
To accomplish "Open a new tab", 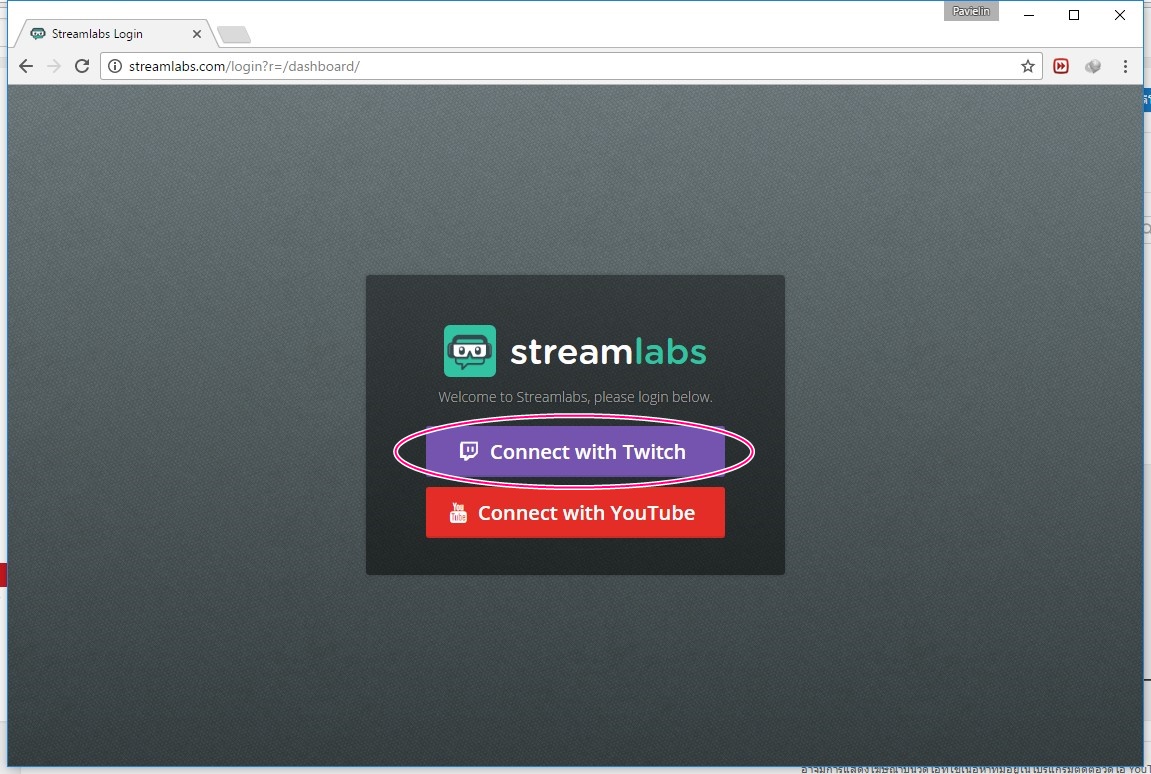I will coord(234,35).
